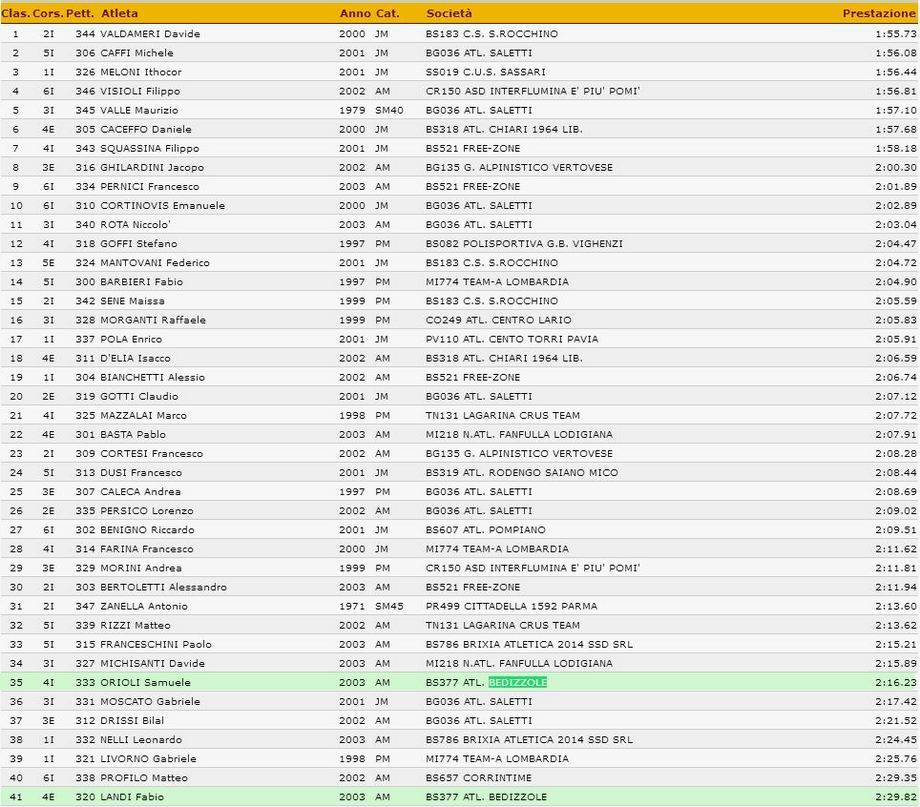The width and height of the screenshot is (920, 807).
Task: Click club BS521 FREE-ZONE in SQUASSINA Filippo's row
Action: coord(473,148)
